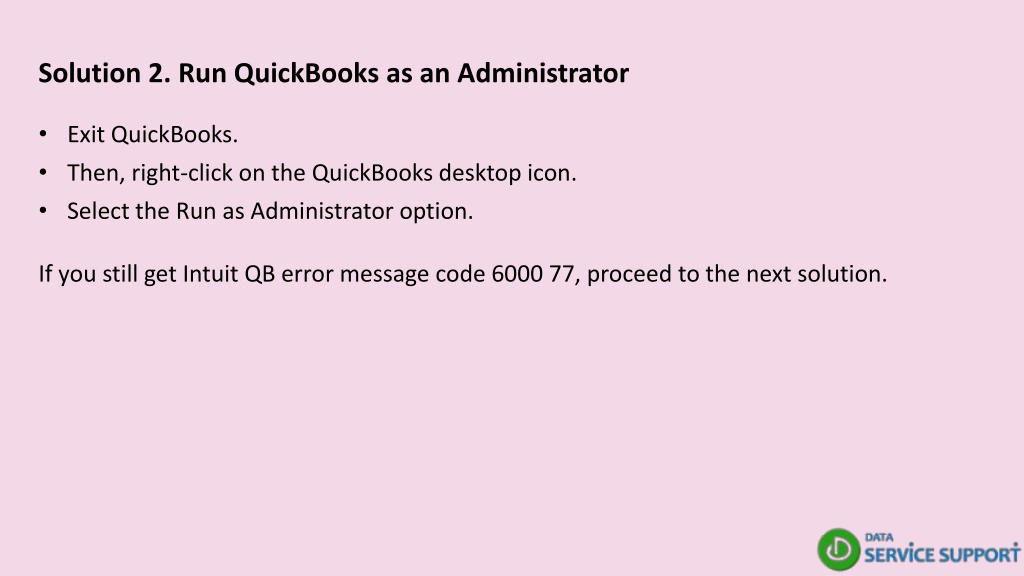Select the Solution 2 slide heading
The height and width of the screenshot is (576, 1024).
tap(333, 72)
